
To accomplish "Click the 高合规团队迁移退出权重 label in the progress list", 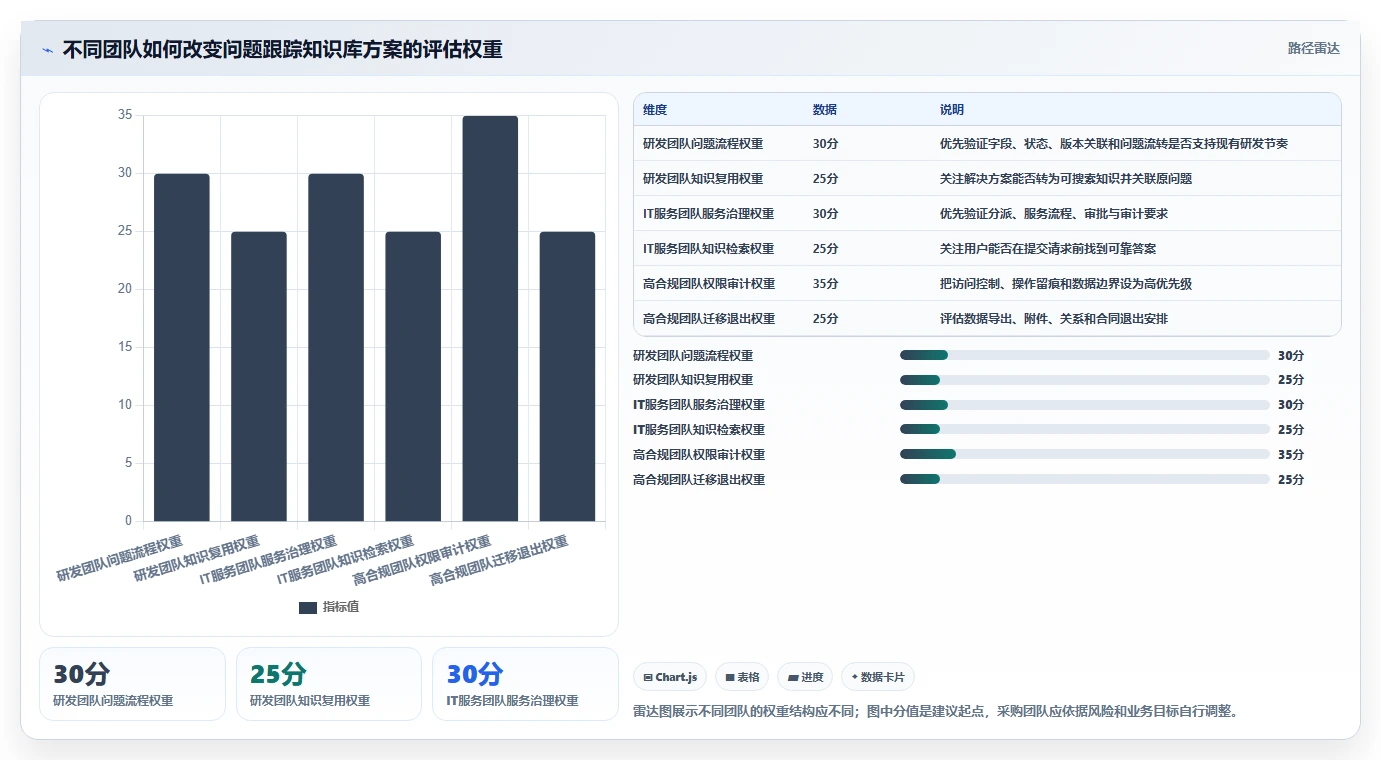I will pos(699,480).
